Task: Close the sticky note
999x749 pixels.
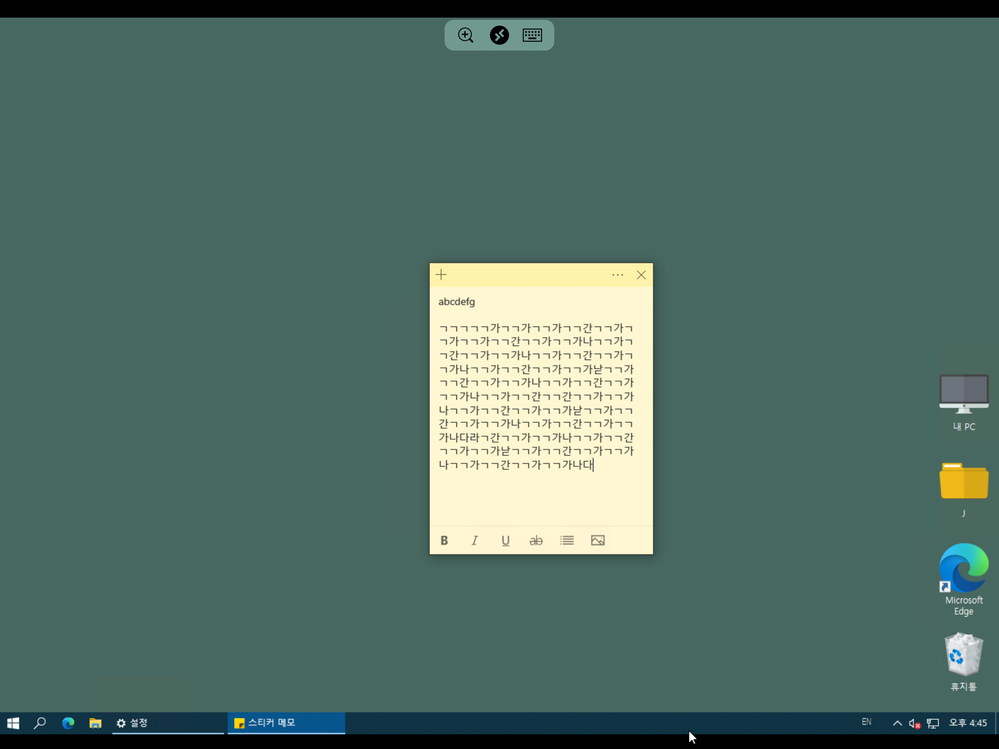Action: [641, 275]
